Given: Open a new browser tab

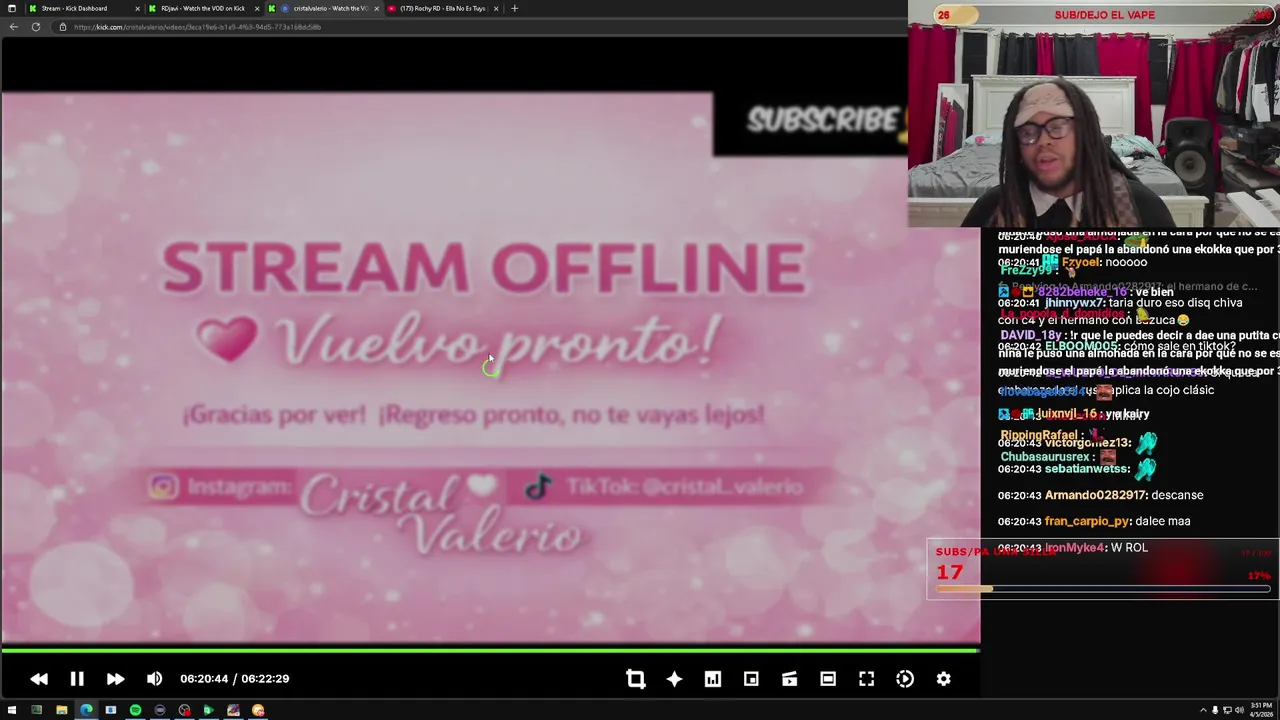Looking at the screenshot, I should pyautogui.click(x=514, y=8).
